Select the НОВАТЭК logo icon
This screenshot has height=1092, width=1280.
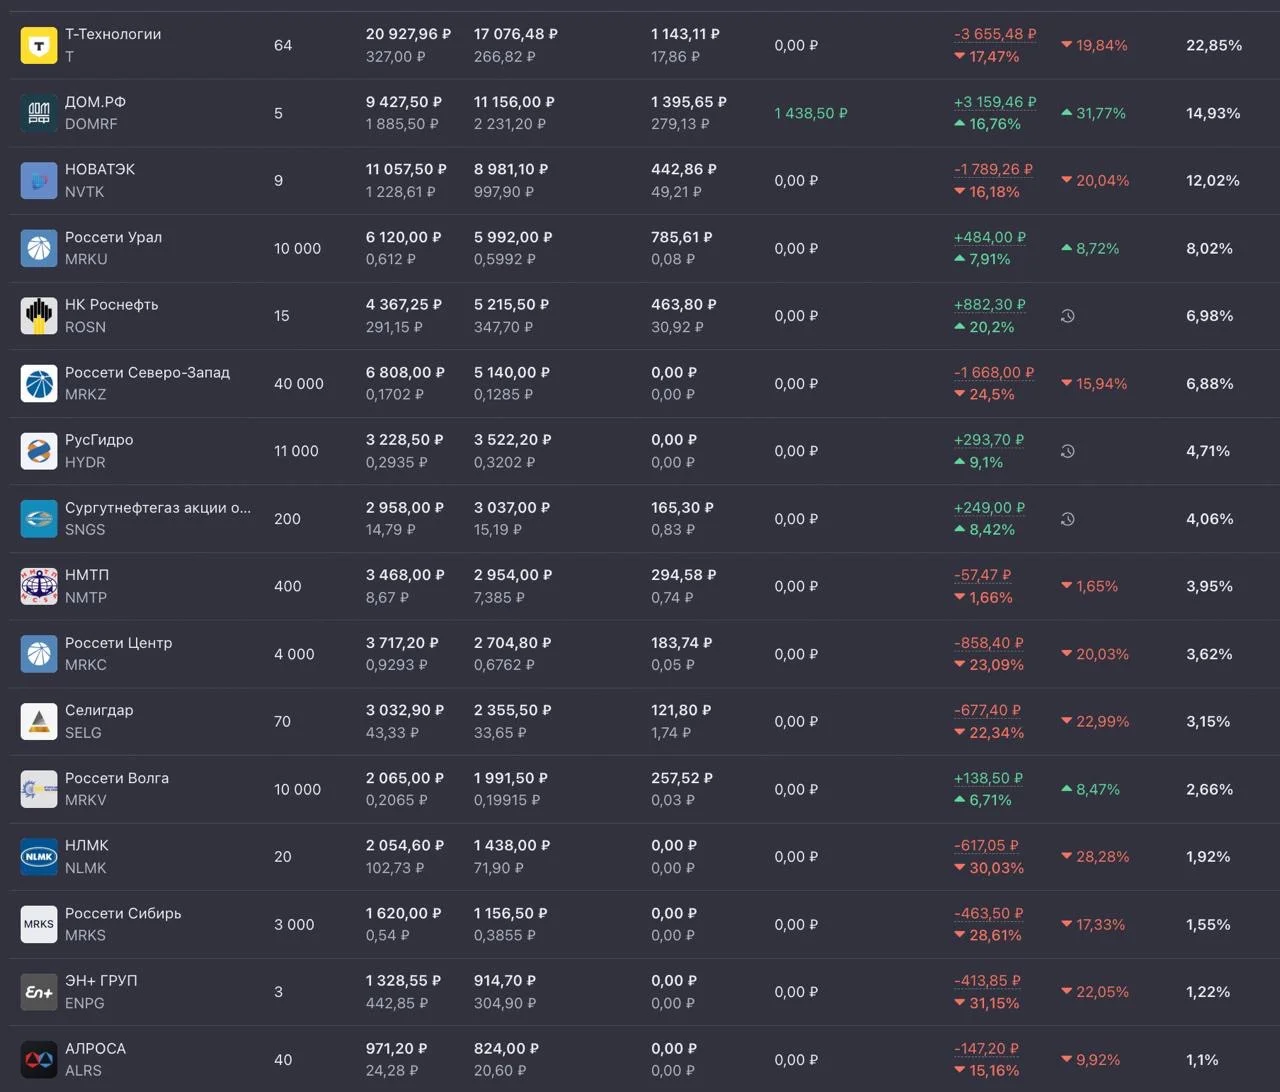[x=39, y=181]
